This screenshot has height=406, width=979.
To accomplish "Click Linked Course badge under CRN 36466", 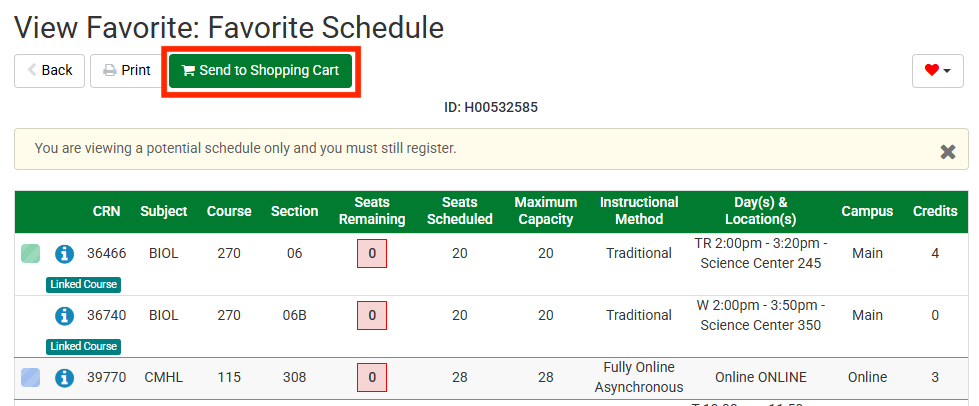I will pyautogui.click(x=83, y=285).
